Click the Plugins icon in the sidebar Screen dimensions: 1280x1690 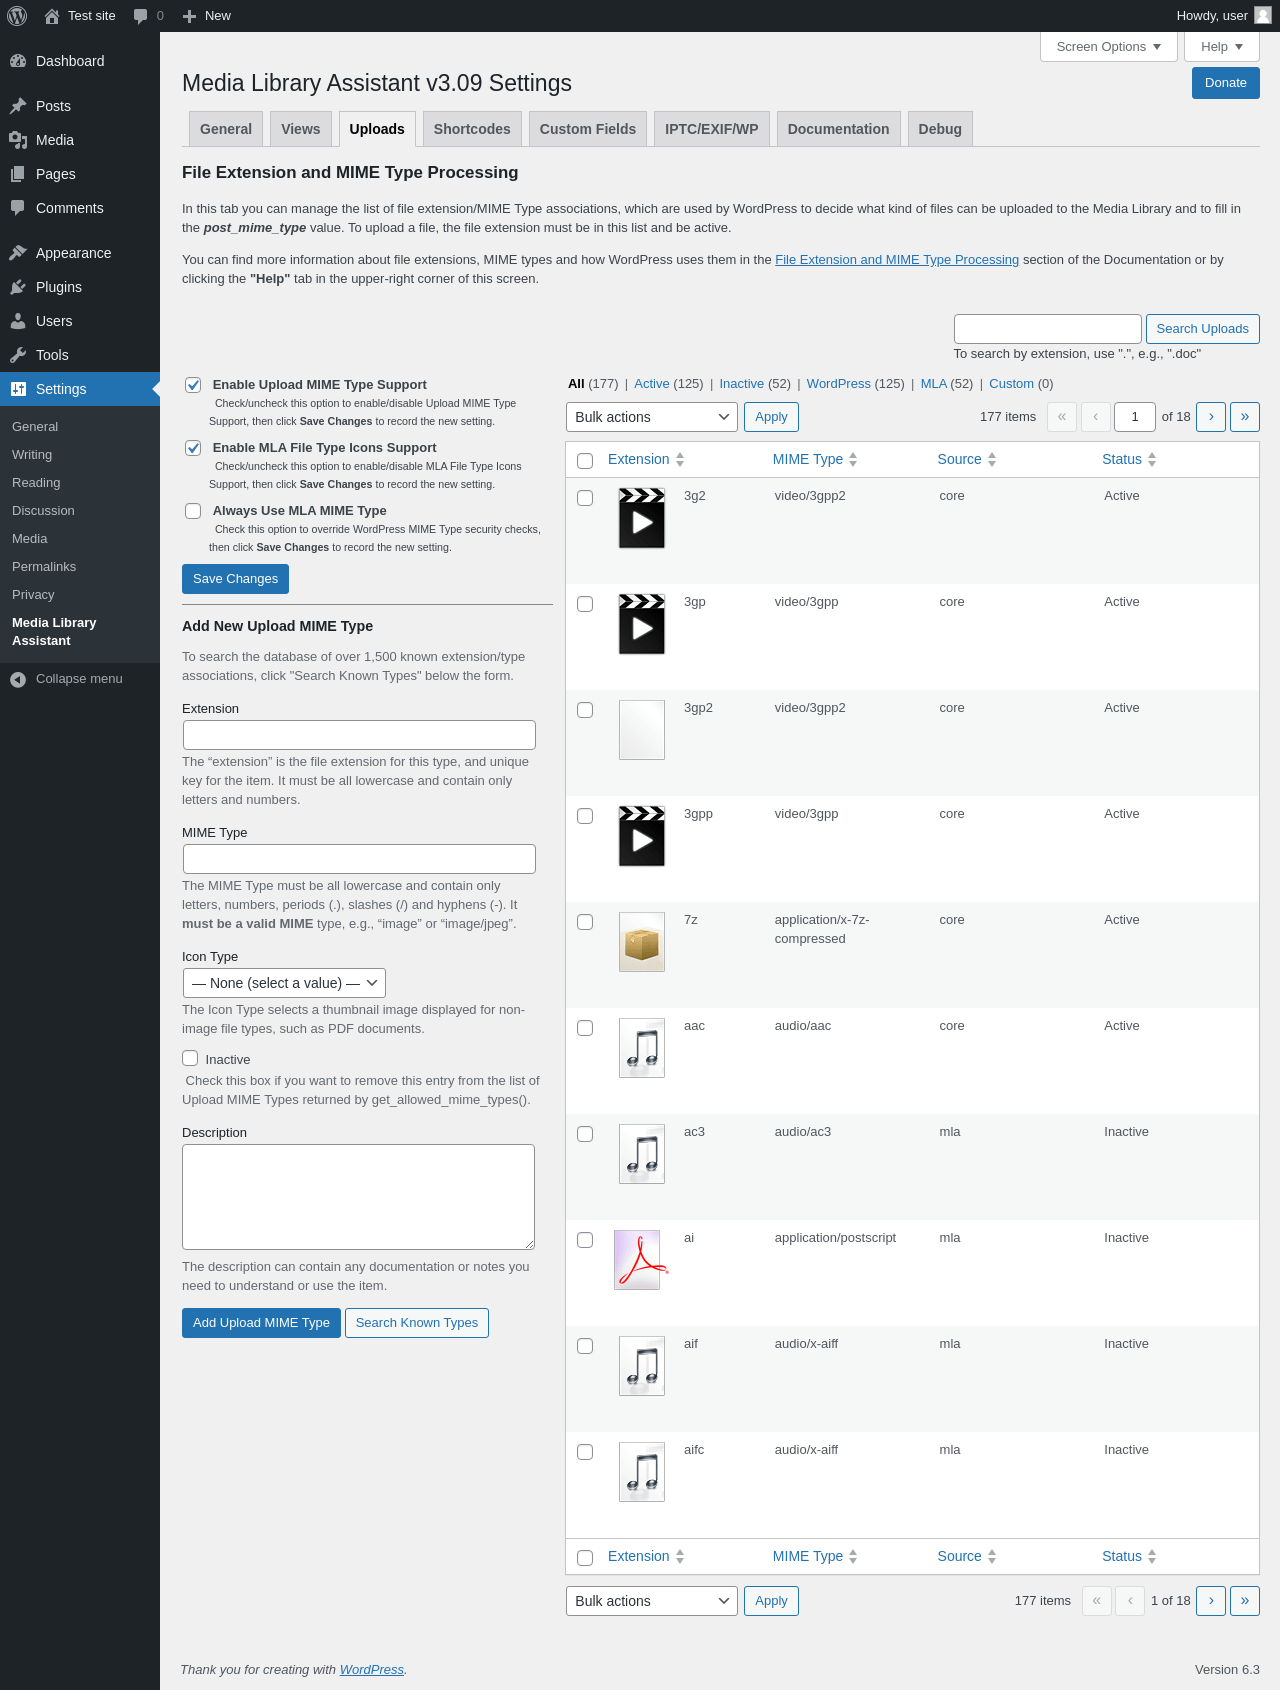click(x=18, y=287)
